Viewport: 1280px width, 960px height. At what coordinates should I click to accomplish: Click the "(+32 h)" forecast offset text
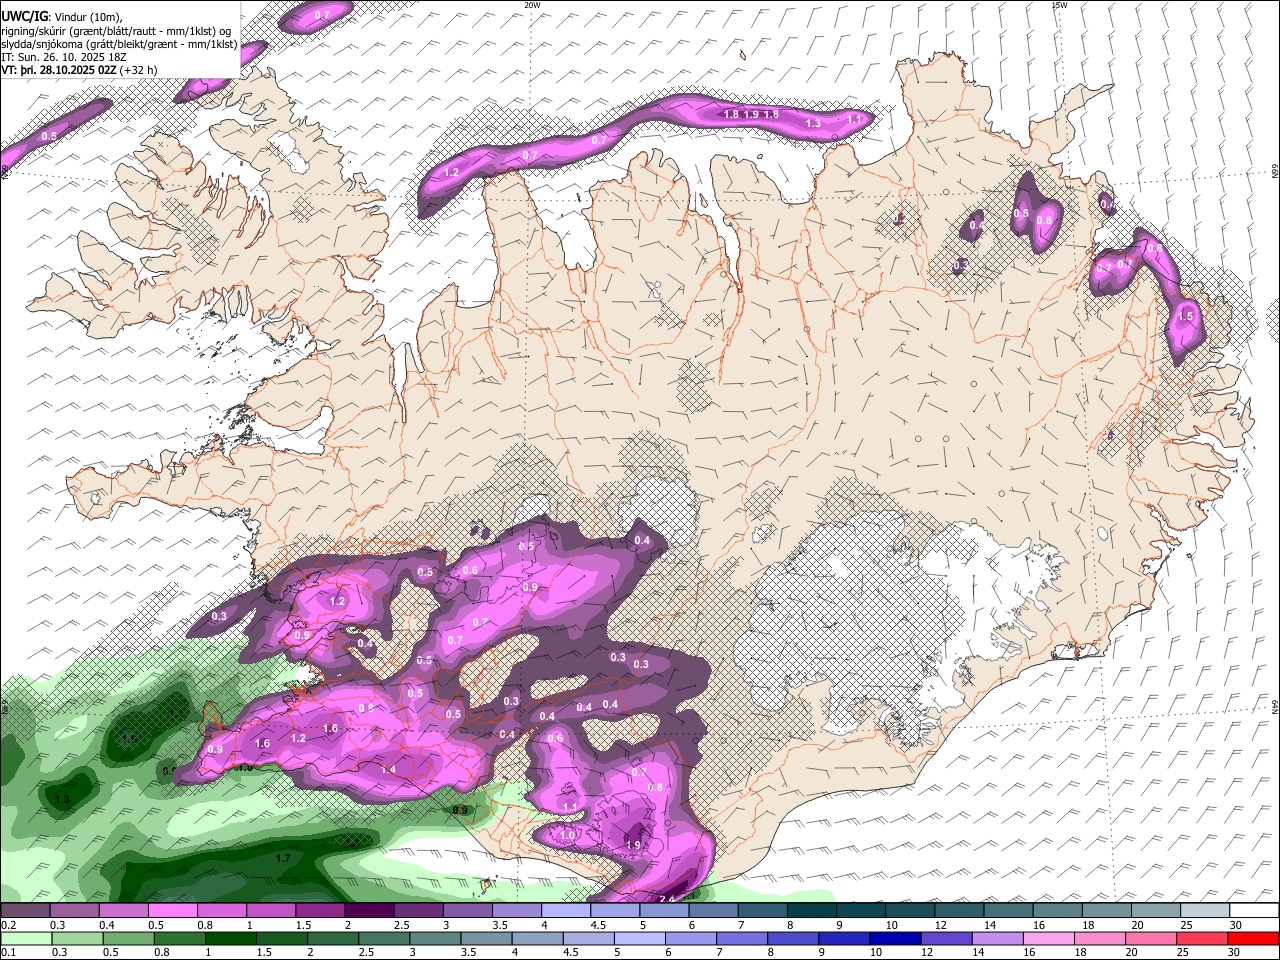pyautogui.click(x=138, y=71)
